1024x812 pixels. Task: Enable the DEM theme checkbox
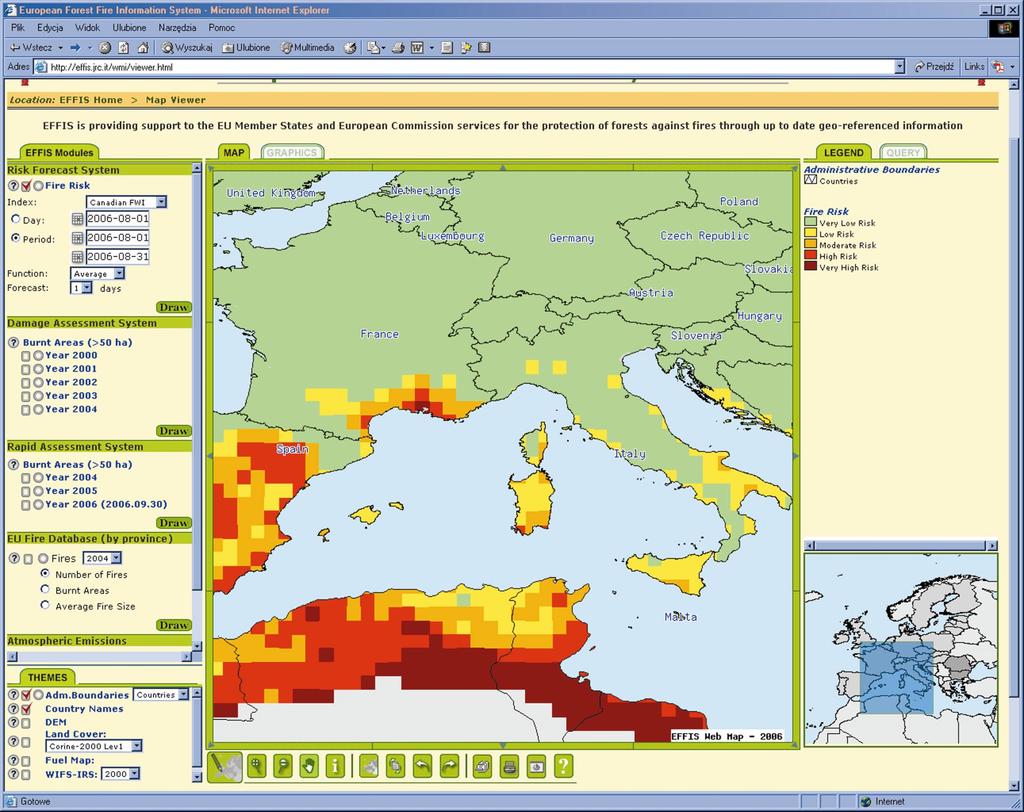(x=26, y=723)
